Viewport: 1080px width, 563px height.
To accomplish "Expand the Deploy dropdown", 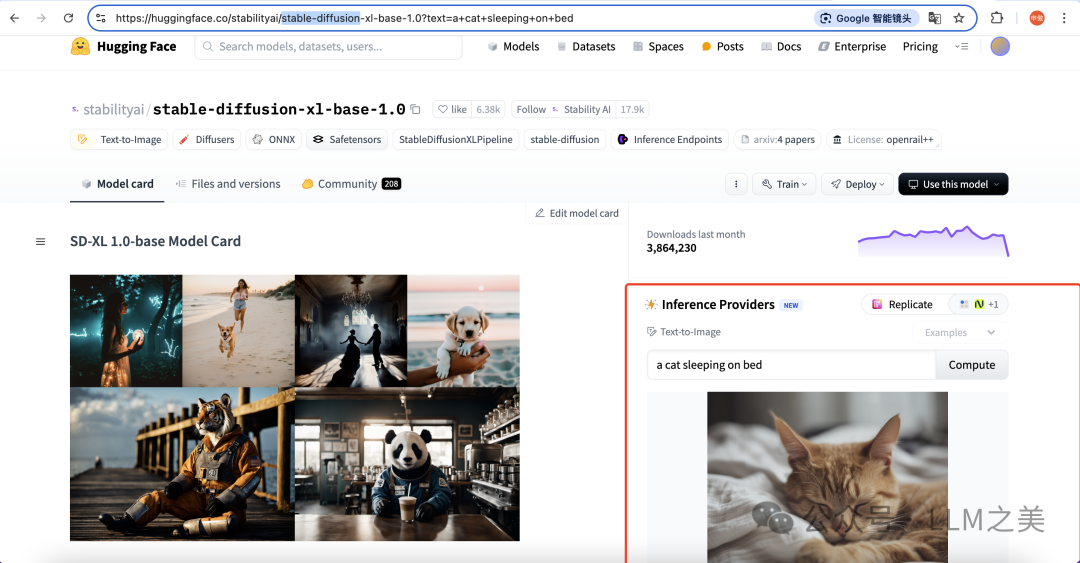I will (858, 184).
